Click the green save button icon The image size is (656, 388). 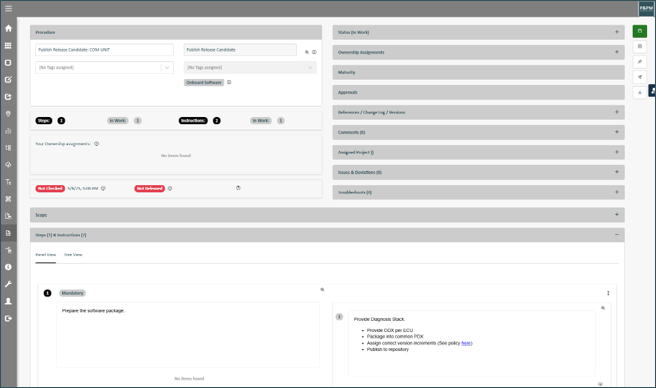click(640, 31)
